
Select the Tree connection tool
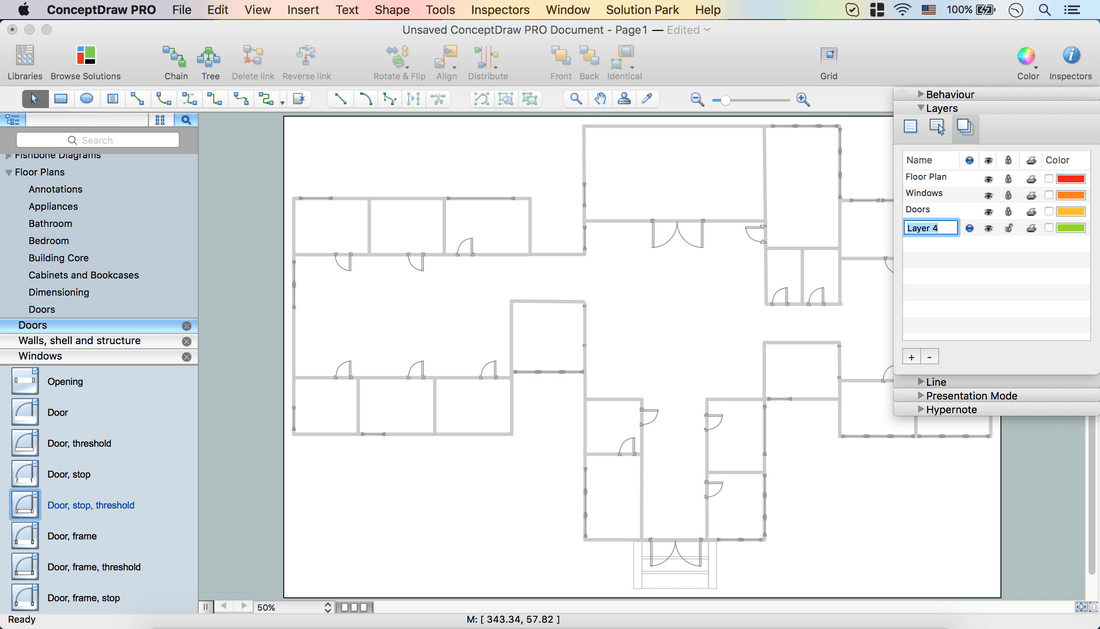pyautogui.click(x=210, y=61)
